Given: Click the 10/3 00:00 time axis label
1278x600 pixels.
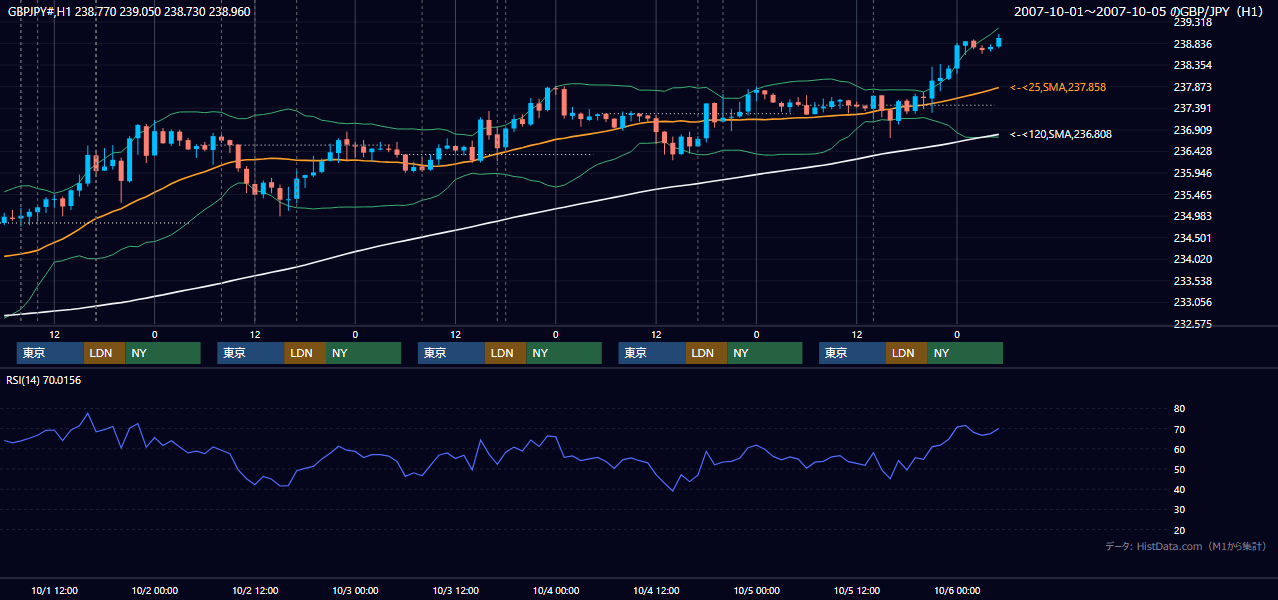Looking at the screenshot, I should point(356,591).
